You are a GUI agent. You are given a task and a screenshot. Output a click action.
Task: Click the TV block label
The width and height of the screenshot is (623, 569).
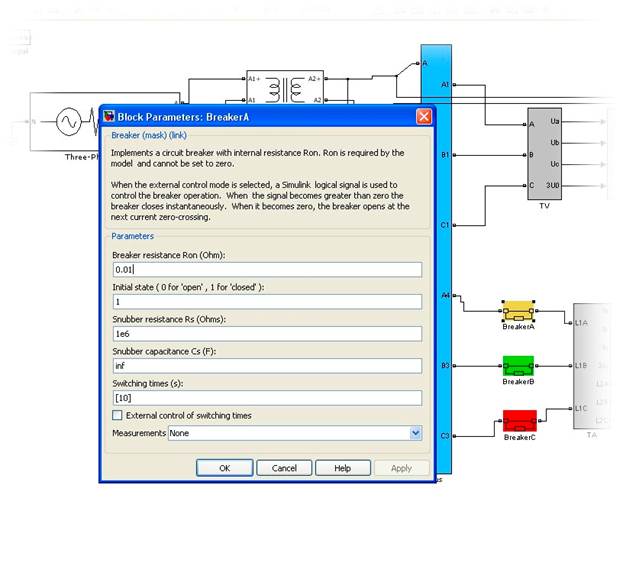click(x=544, y=206)
